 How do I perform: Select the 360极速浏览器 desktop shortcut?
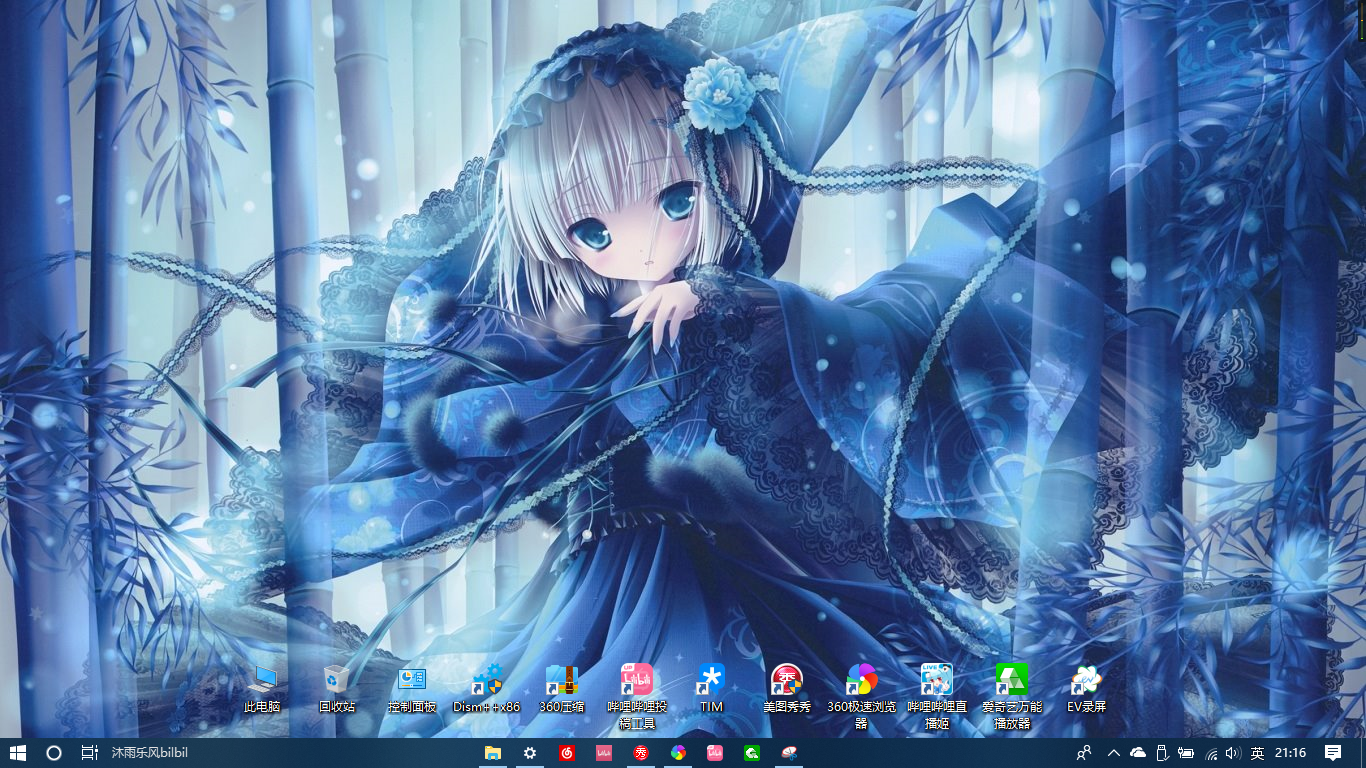coord(862,696)
